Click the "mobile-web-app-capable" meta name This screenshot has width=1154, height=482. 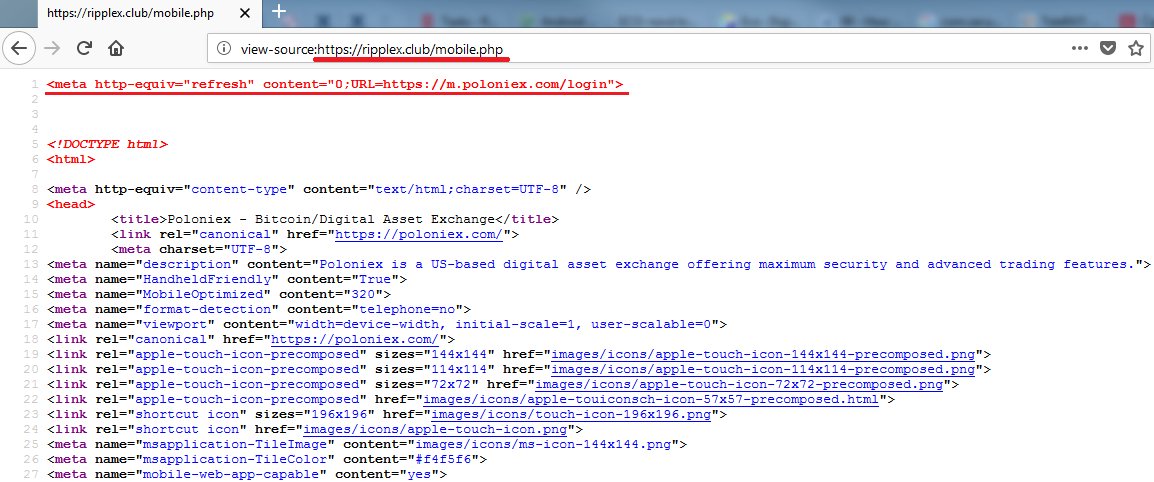231,475
